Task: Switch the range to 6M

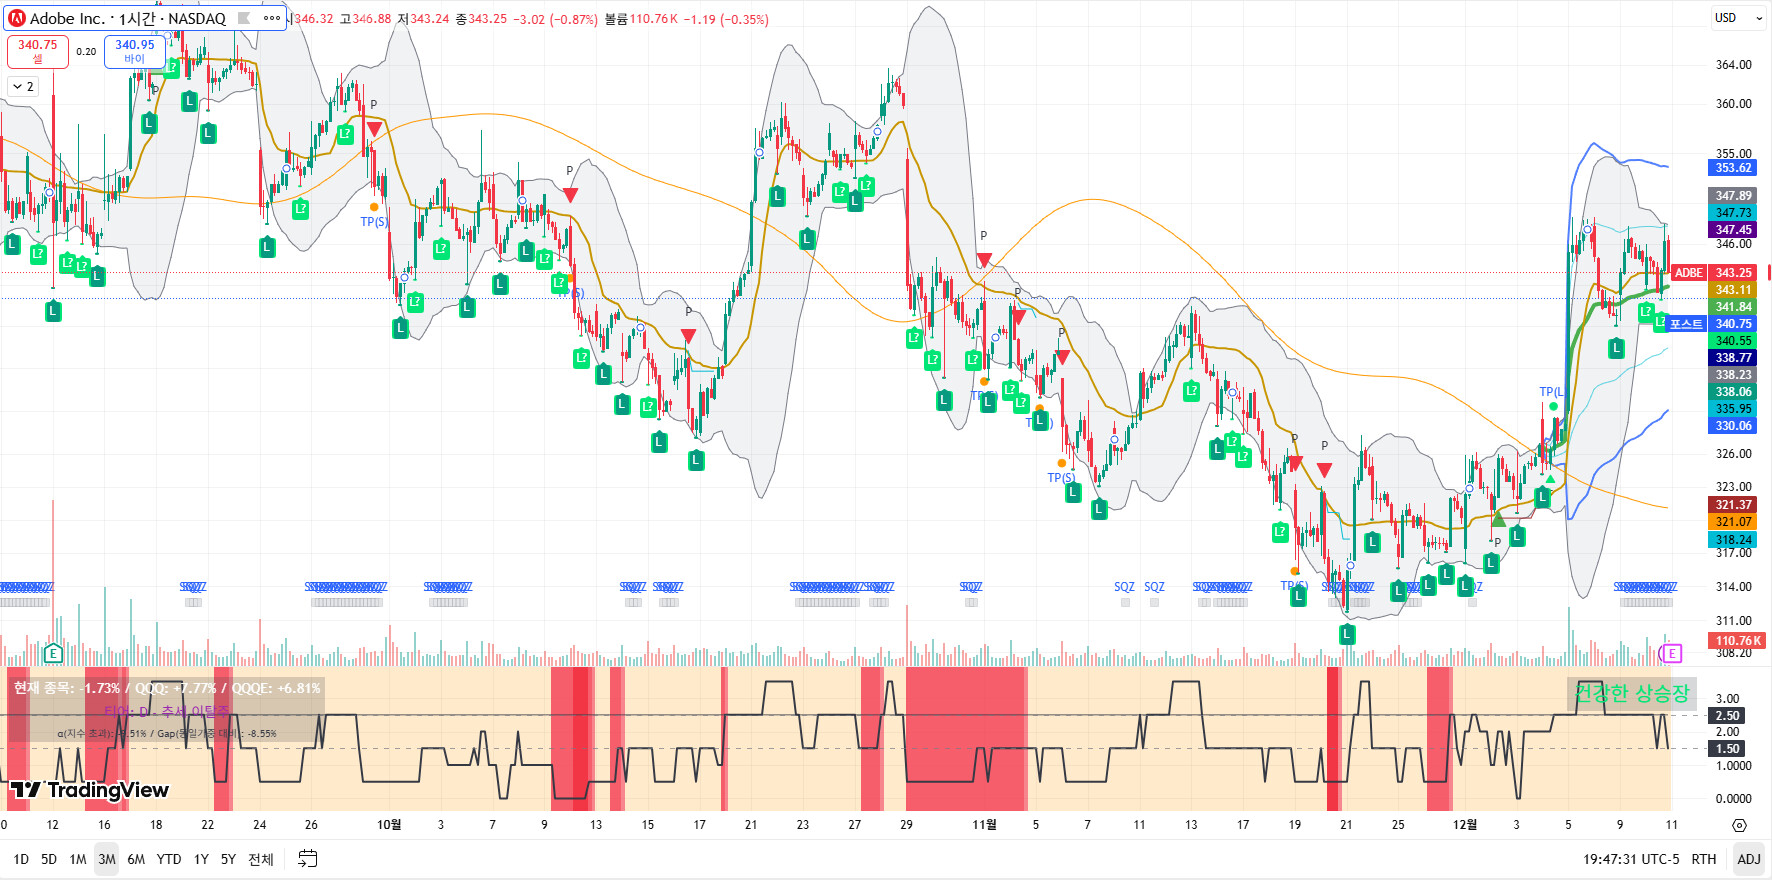Action: click(136, 859)
